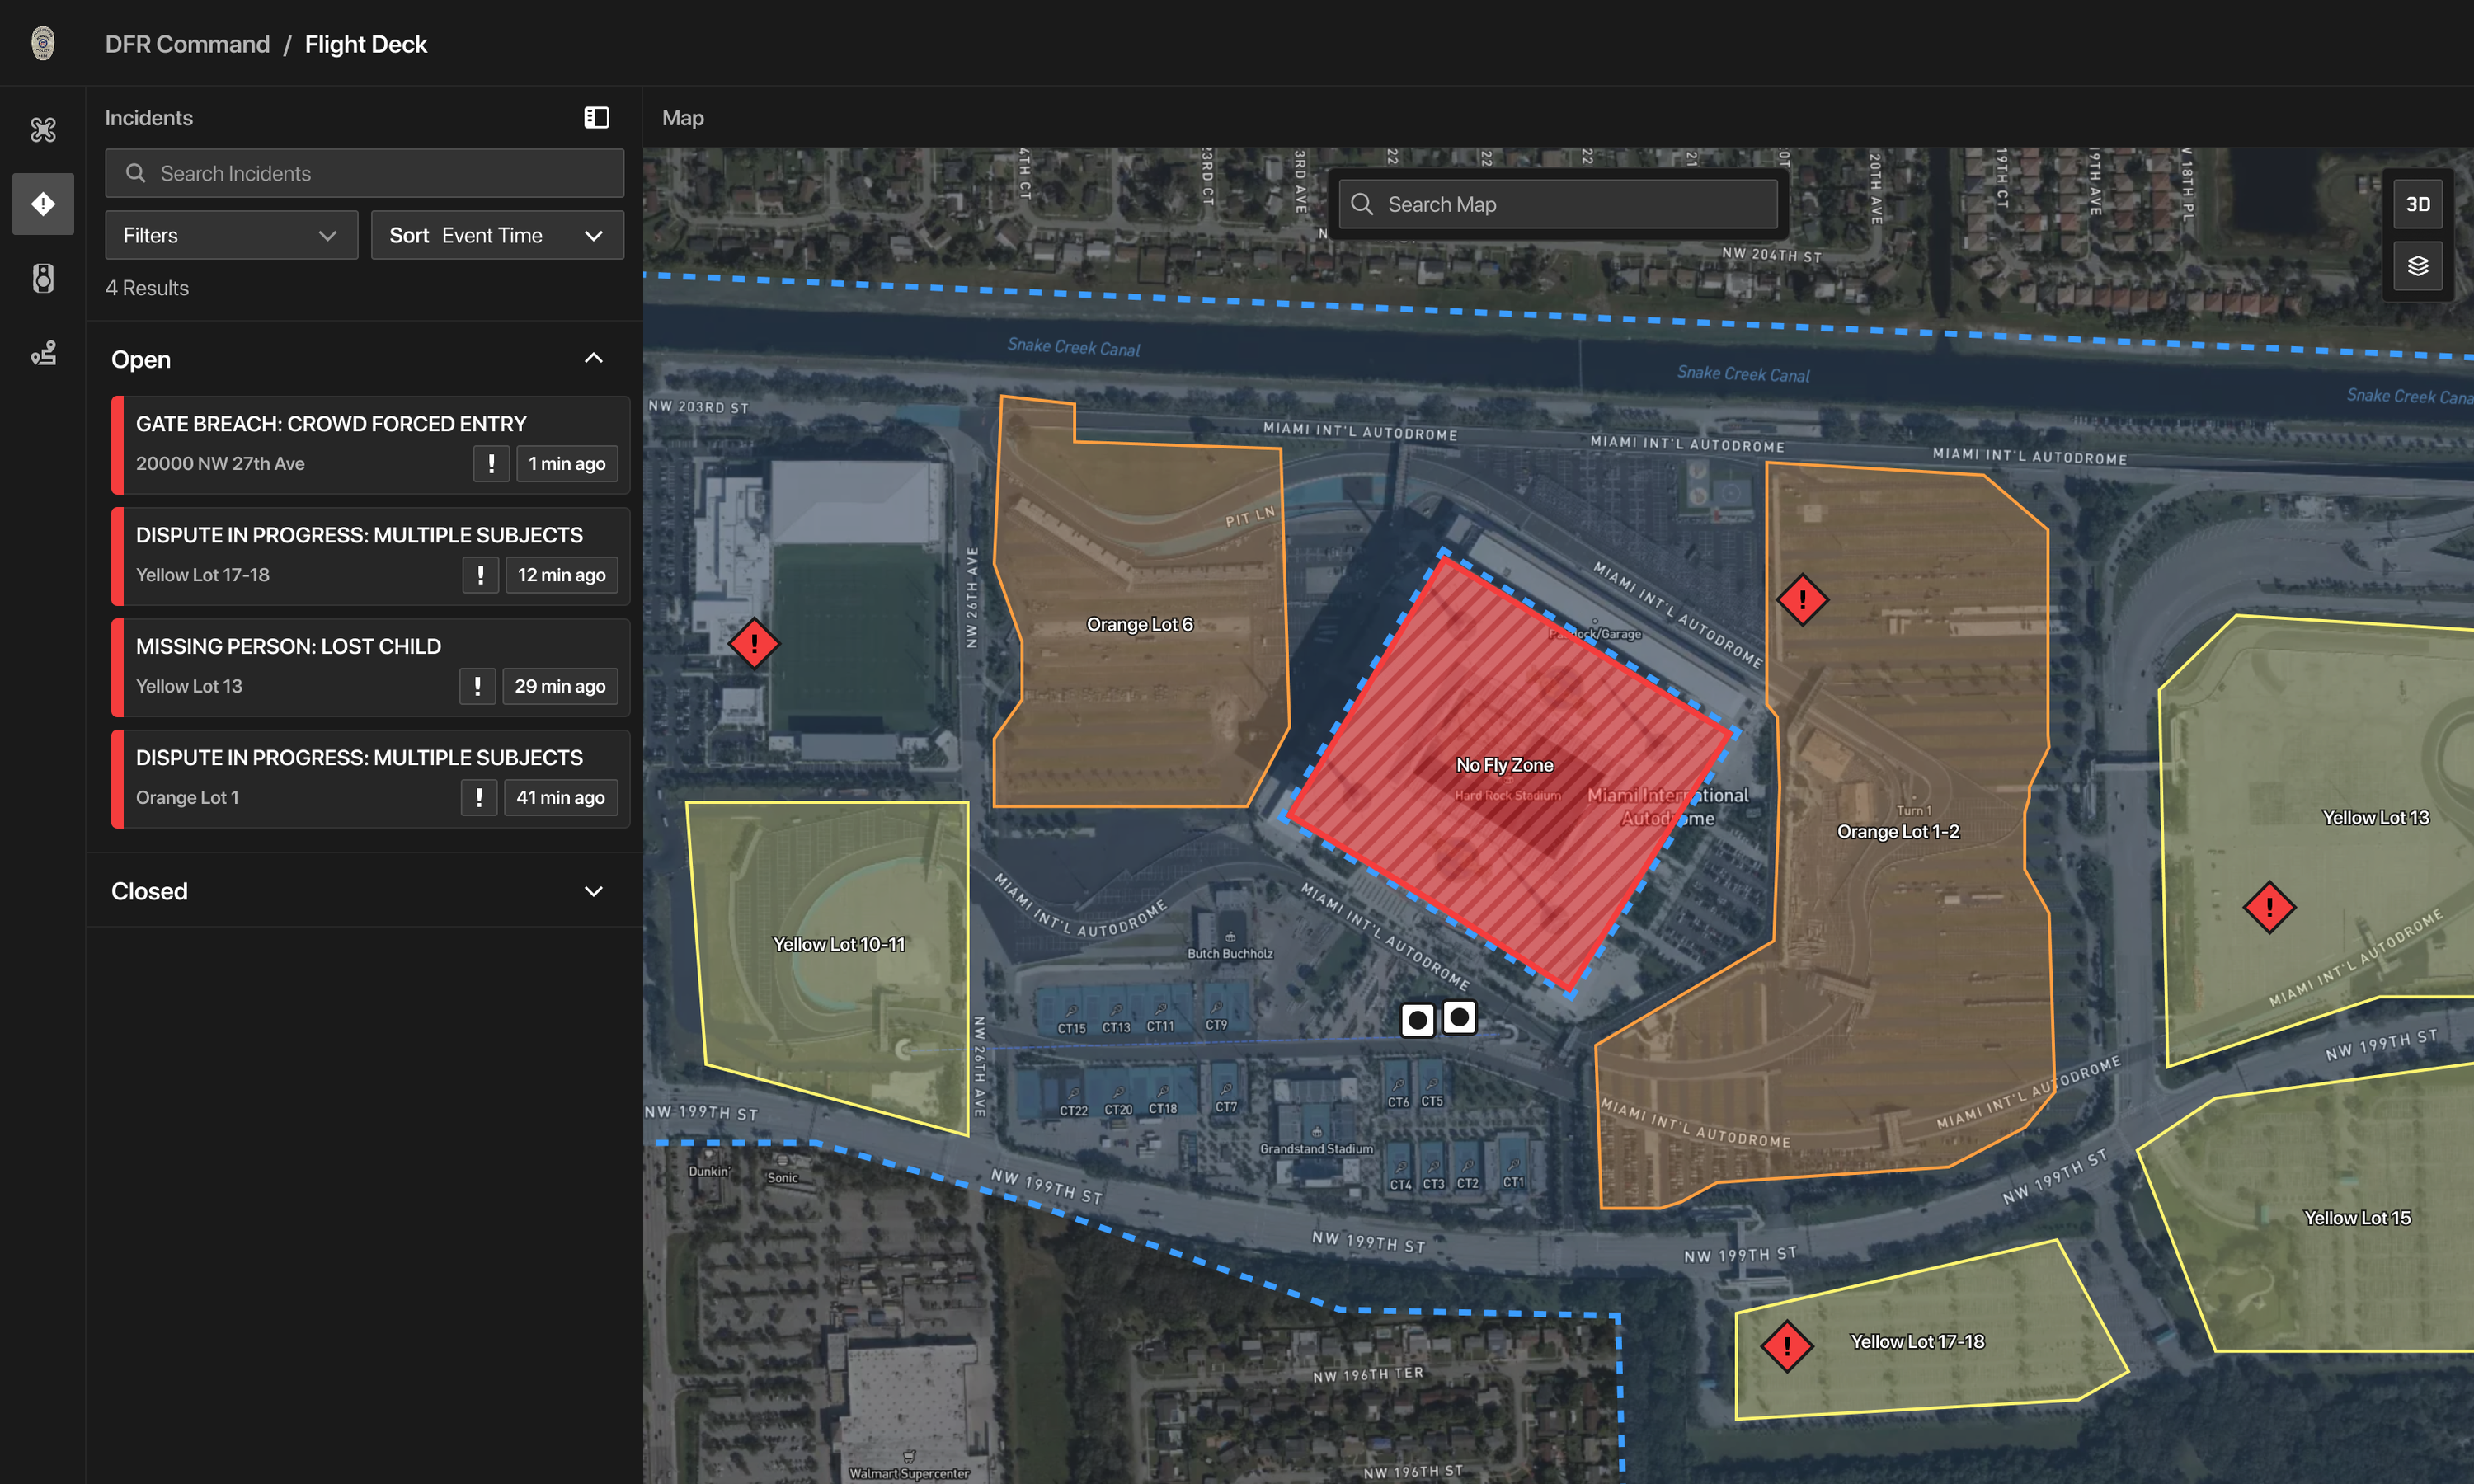The height and width of the screenshot is (1484, 2474).
Task: Open Dispute in Progress at Yellow Lot 17-18
Action: [371, 557]
